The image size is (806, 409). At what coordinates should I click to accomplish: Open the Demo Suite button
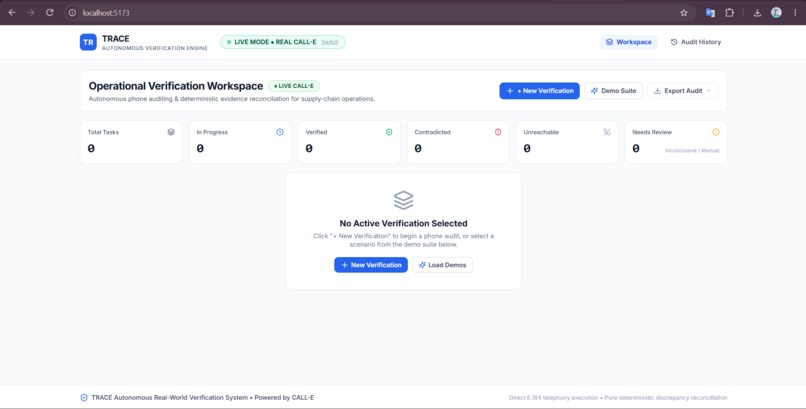point(613,91)
